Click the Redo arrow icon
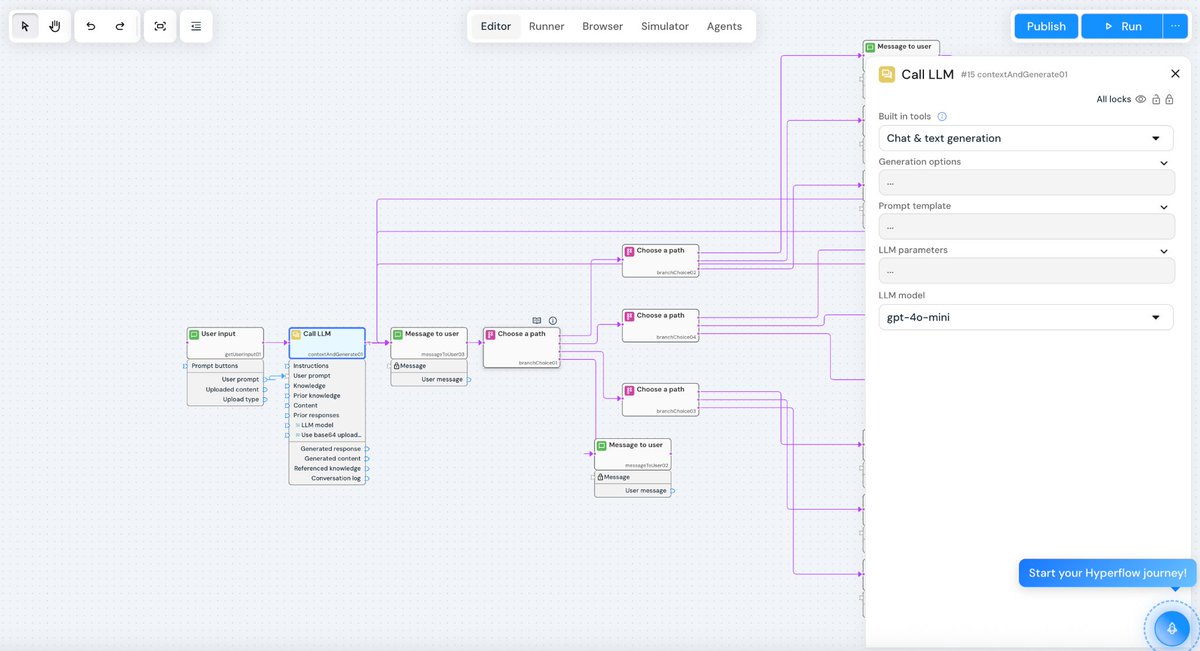 coord(119,25)
